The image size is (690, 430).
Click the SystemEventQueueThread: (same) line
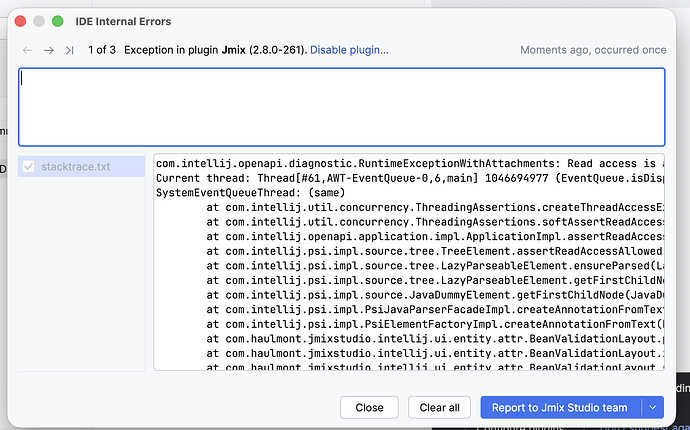click(250, 193)
